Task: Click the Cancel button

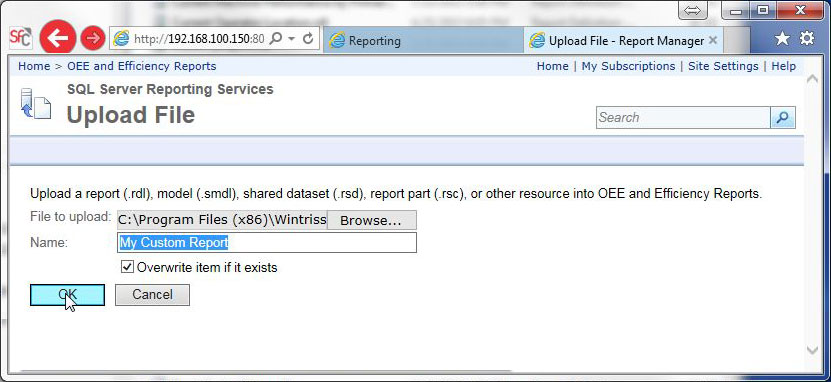Action: point(152,295)
